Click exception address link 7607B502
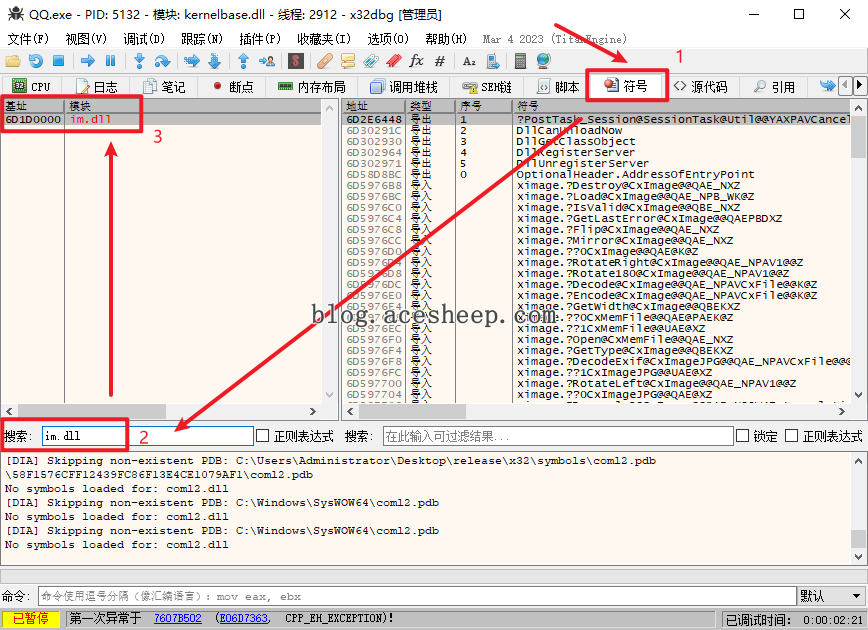This screenshot has width=868, height=630. [178, 618]
